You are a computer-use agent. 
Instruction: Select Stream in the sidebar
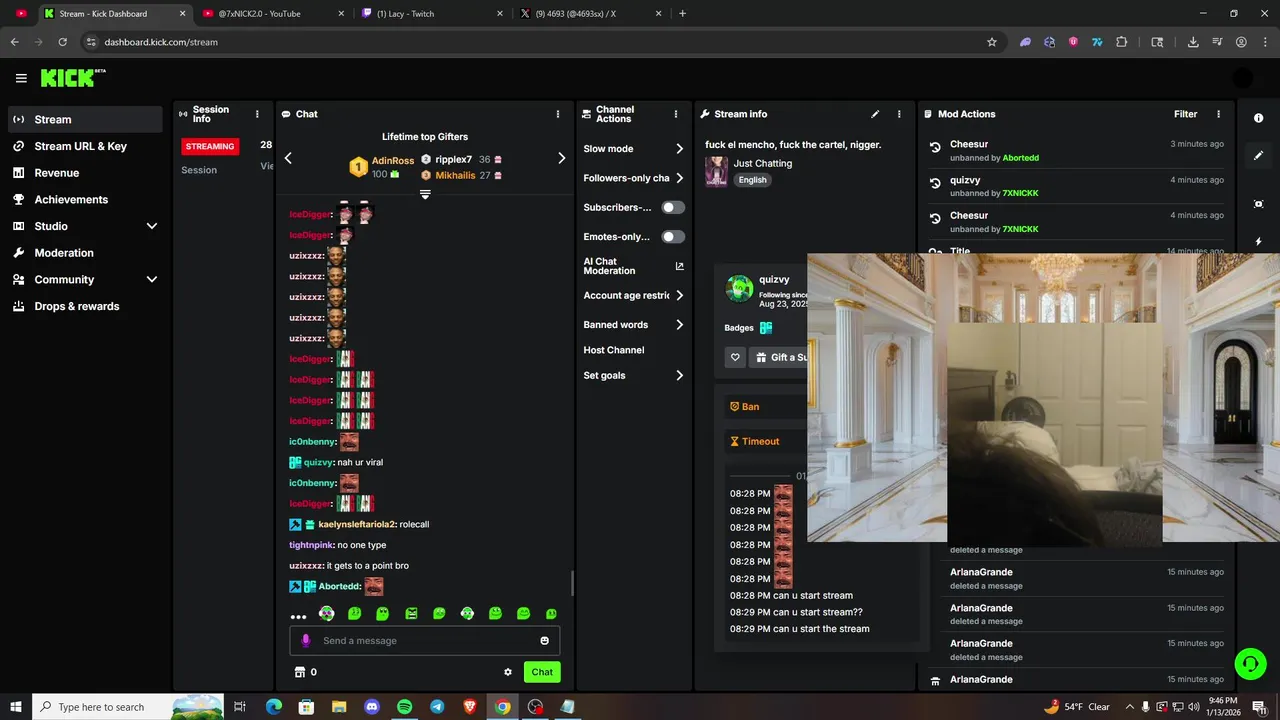tap(85, 119)
